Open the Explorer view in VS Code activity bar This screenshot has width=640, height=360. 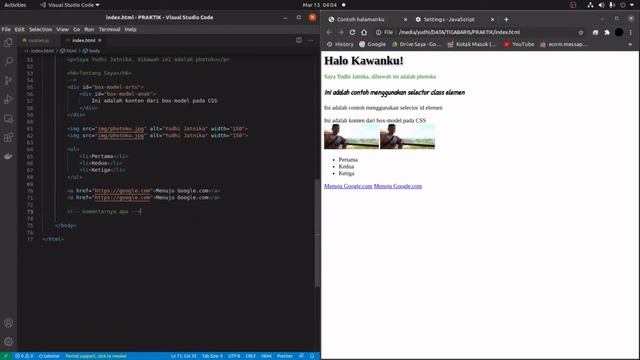[8, 42]
